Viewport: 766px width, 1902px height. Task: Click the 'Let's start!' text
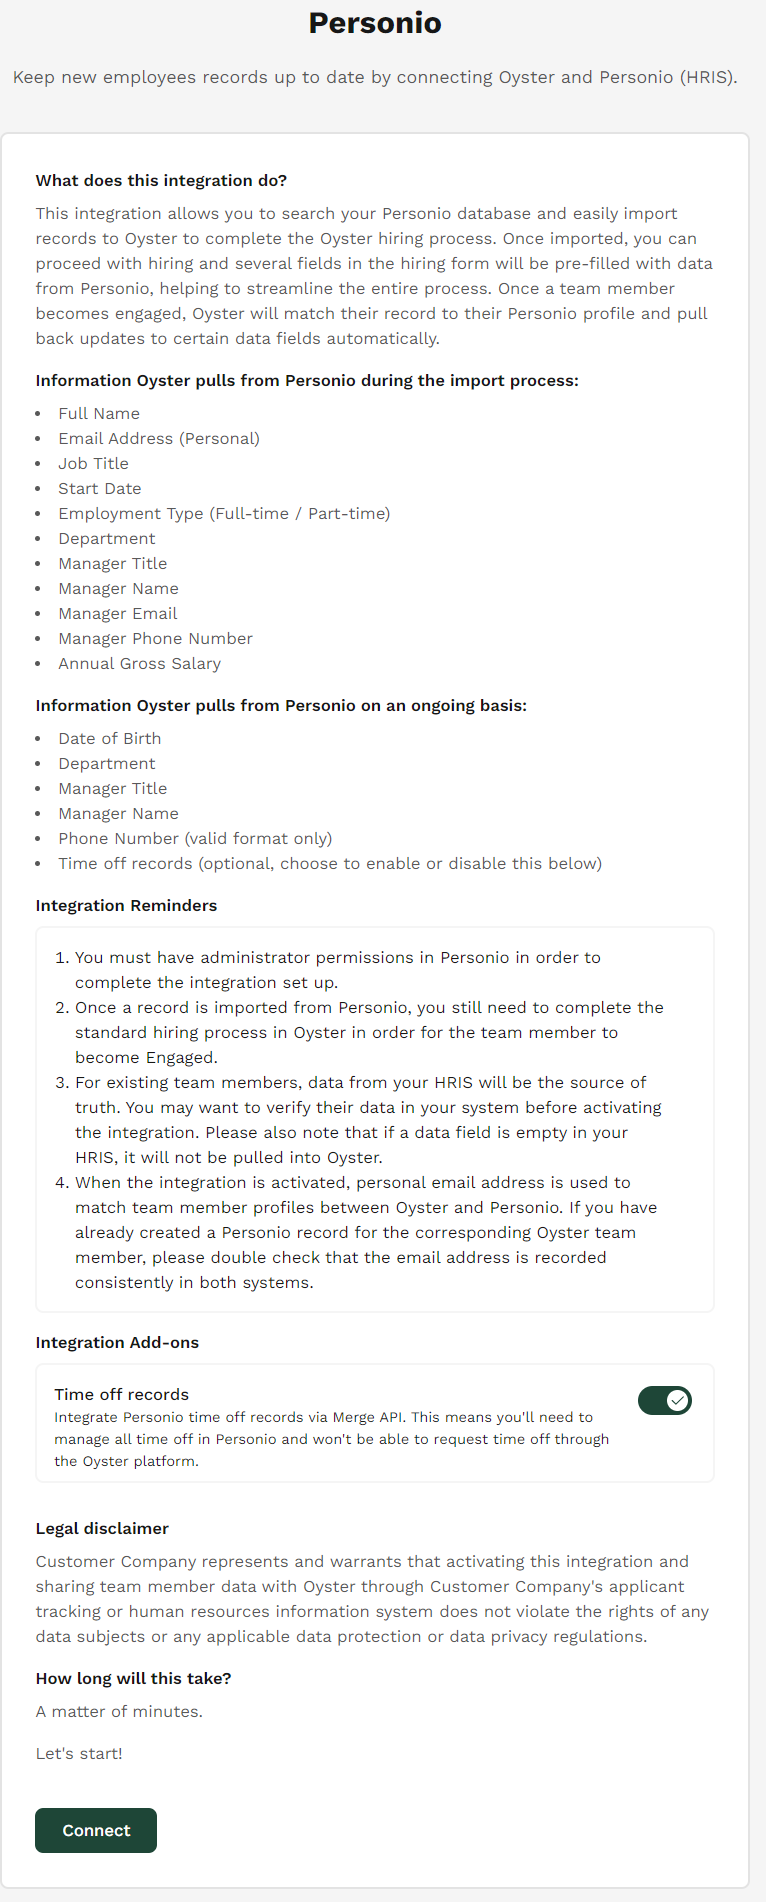click(79, 1753)
